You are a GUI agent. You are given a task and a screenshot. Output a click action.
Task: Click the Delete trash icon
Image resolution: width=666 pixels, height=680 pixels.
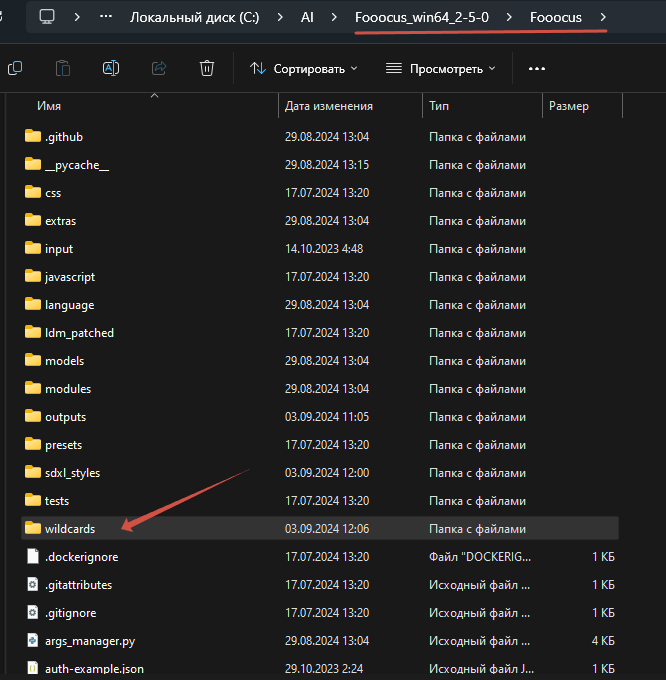(207, 69)
